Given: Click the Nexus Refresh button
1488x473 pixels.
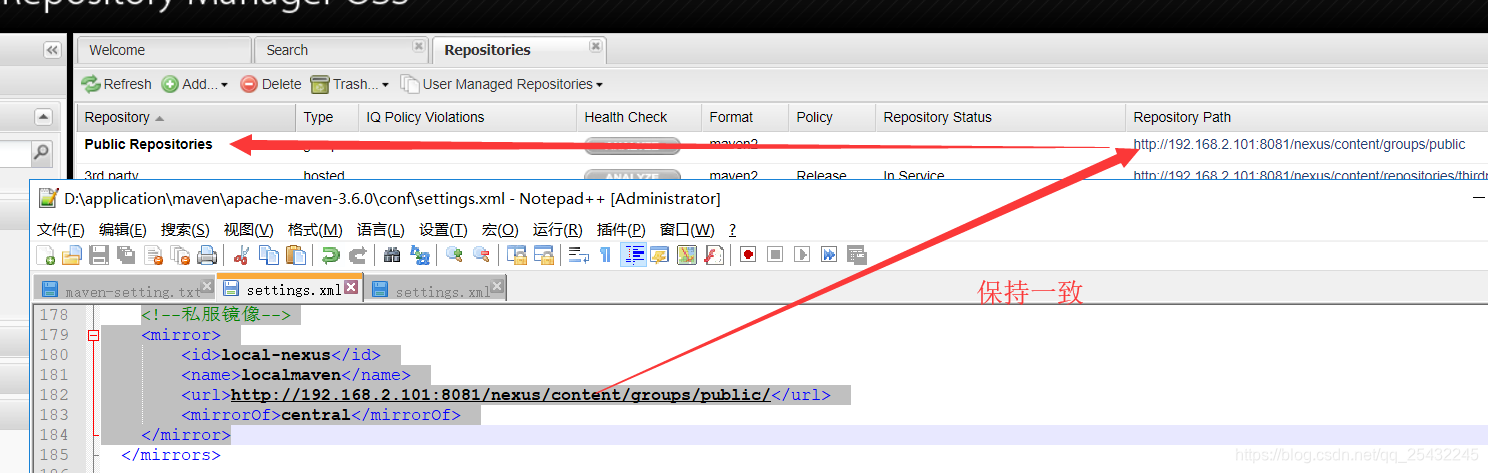Looking at the screenshot, I should pyautogui.click(x=117, y=84).
